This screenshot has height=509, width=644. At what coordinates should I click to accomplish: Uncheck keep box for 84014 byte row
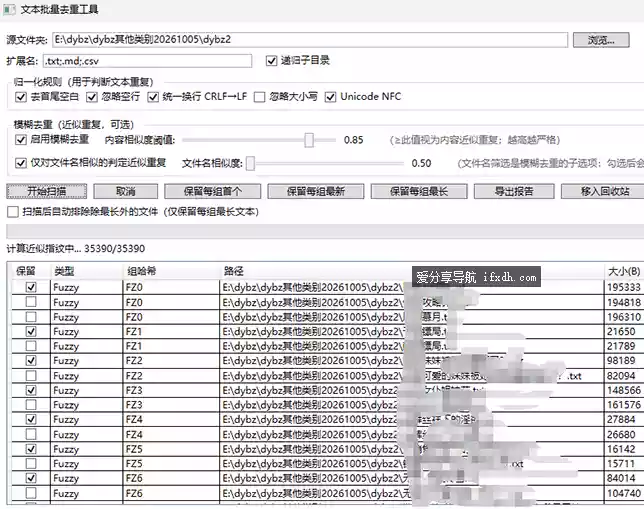coord(31,478)
